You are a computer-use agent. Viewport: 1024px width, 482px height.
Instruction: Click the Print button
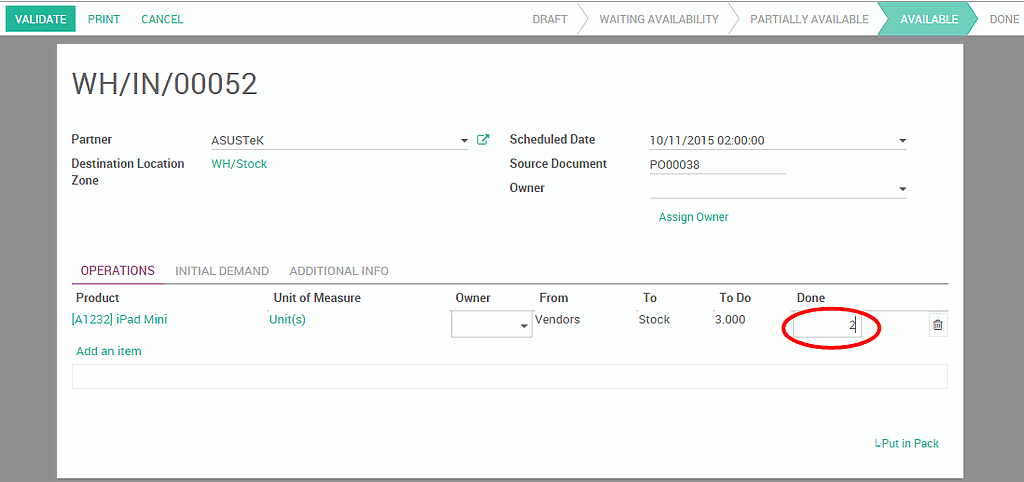104,19
